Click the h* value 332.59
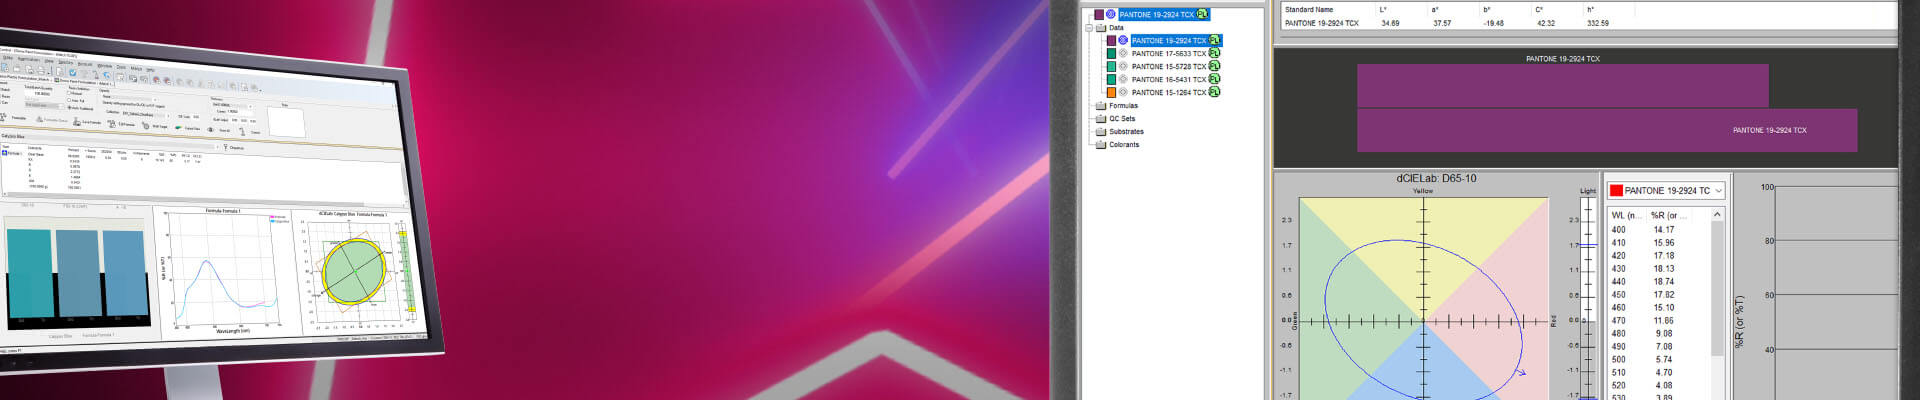Viewport: 1920px width, 400px height. [1598, 23]
